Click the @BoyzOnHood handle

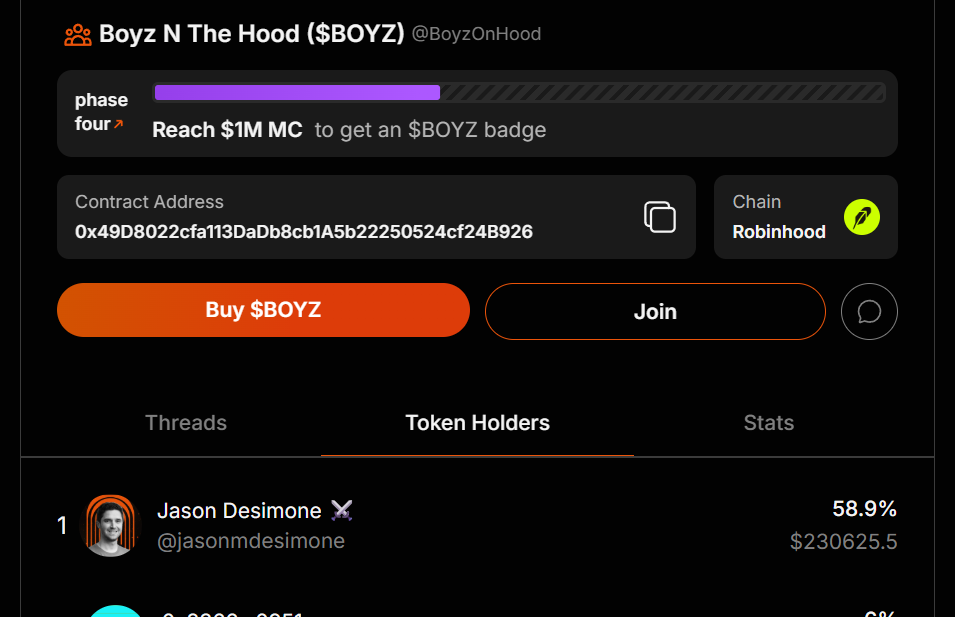[476, 33]
